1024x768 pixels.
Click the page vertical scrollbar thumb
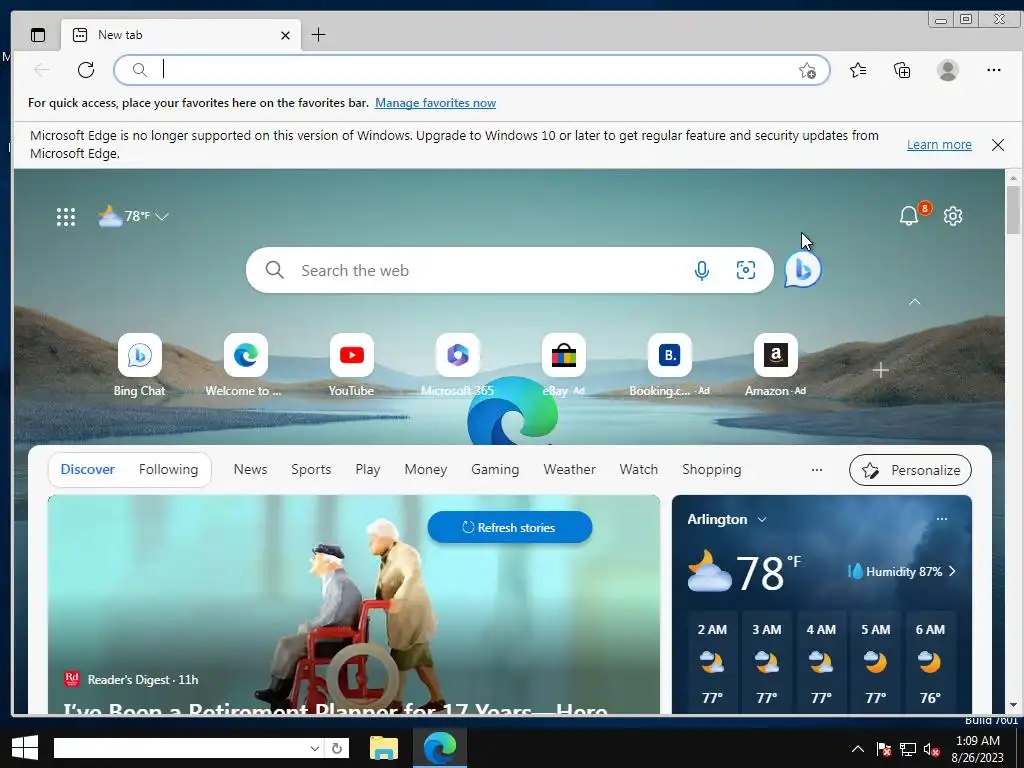pyautogui.click(x=1013, y=209)
